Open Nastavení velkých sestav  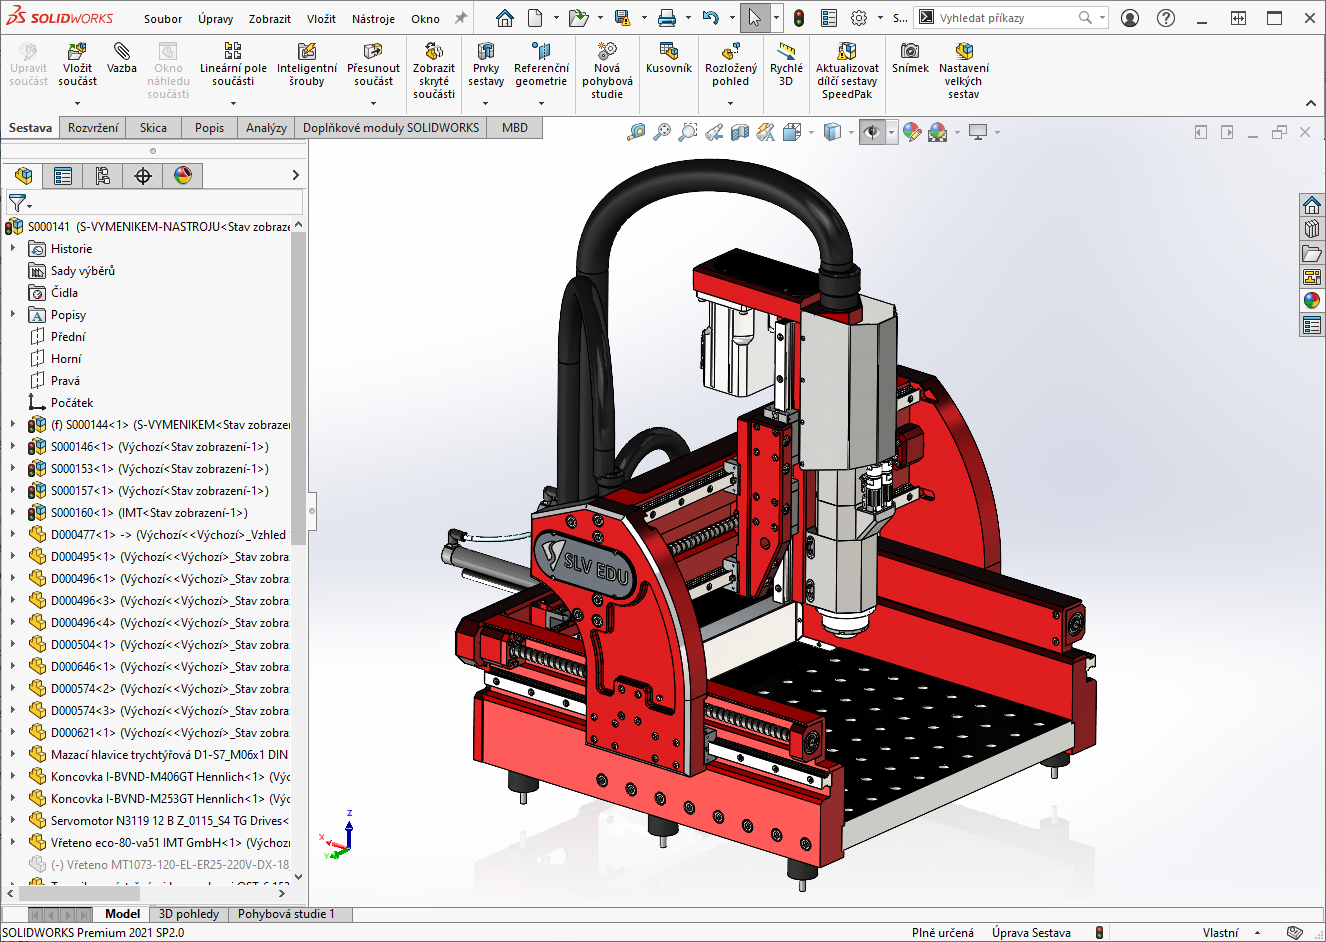coord(964,70)
